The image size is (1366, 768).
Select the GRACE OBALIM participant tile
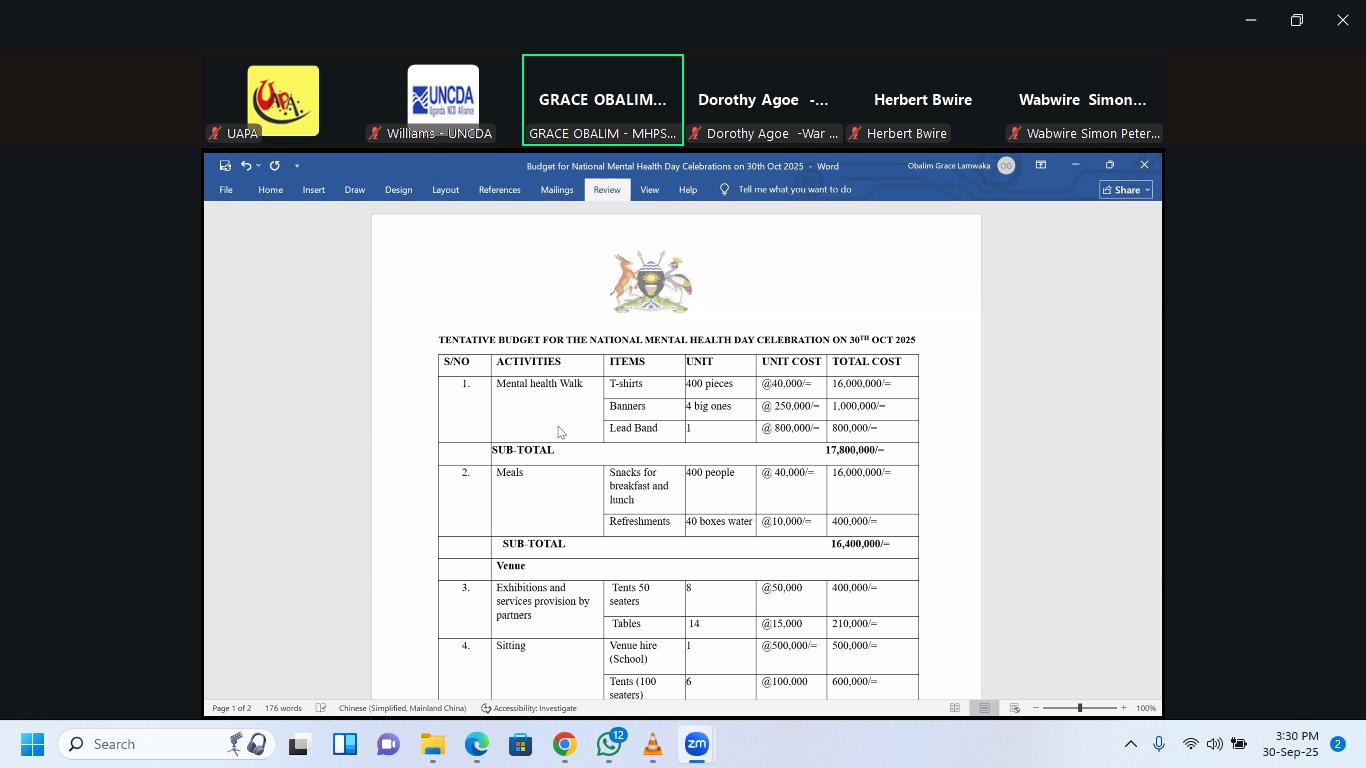coord(603,100)
